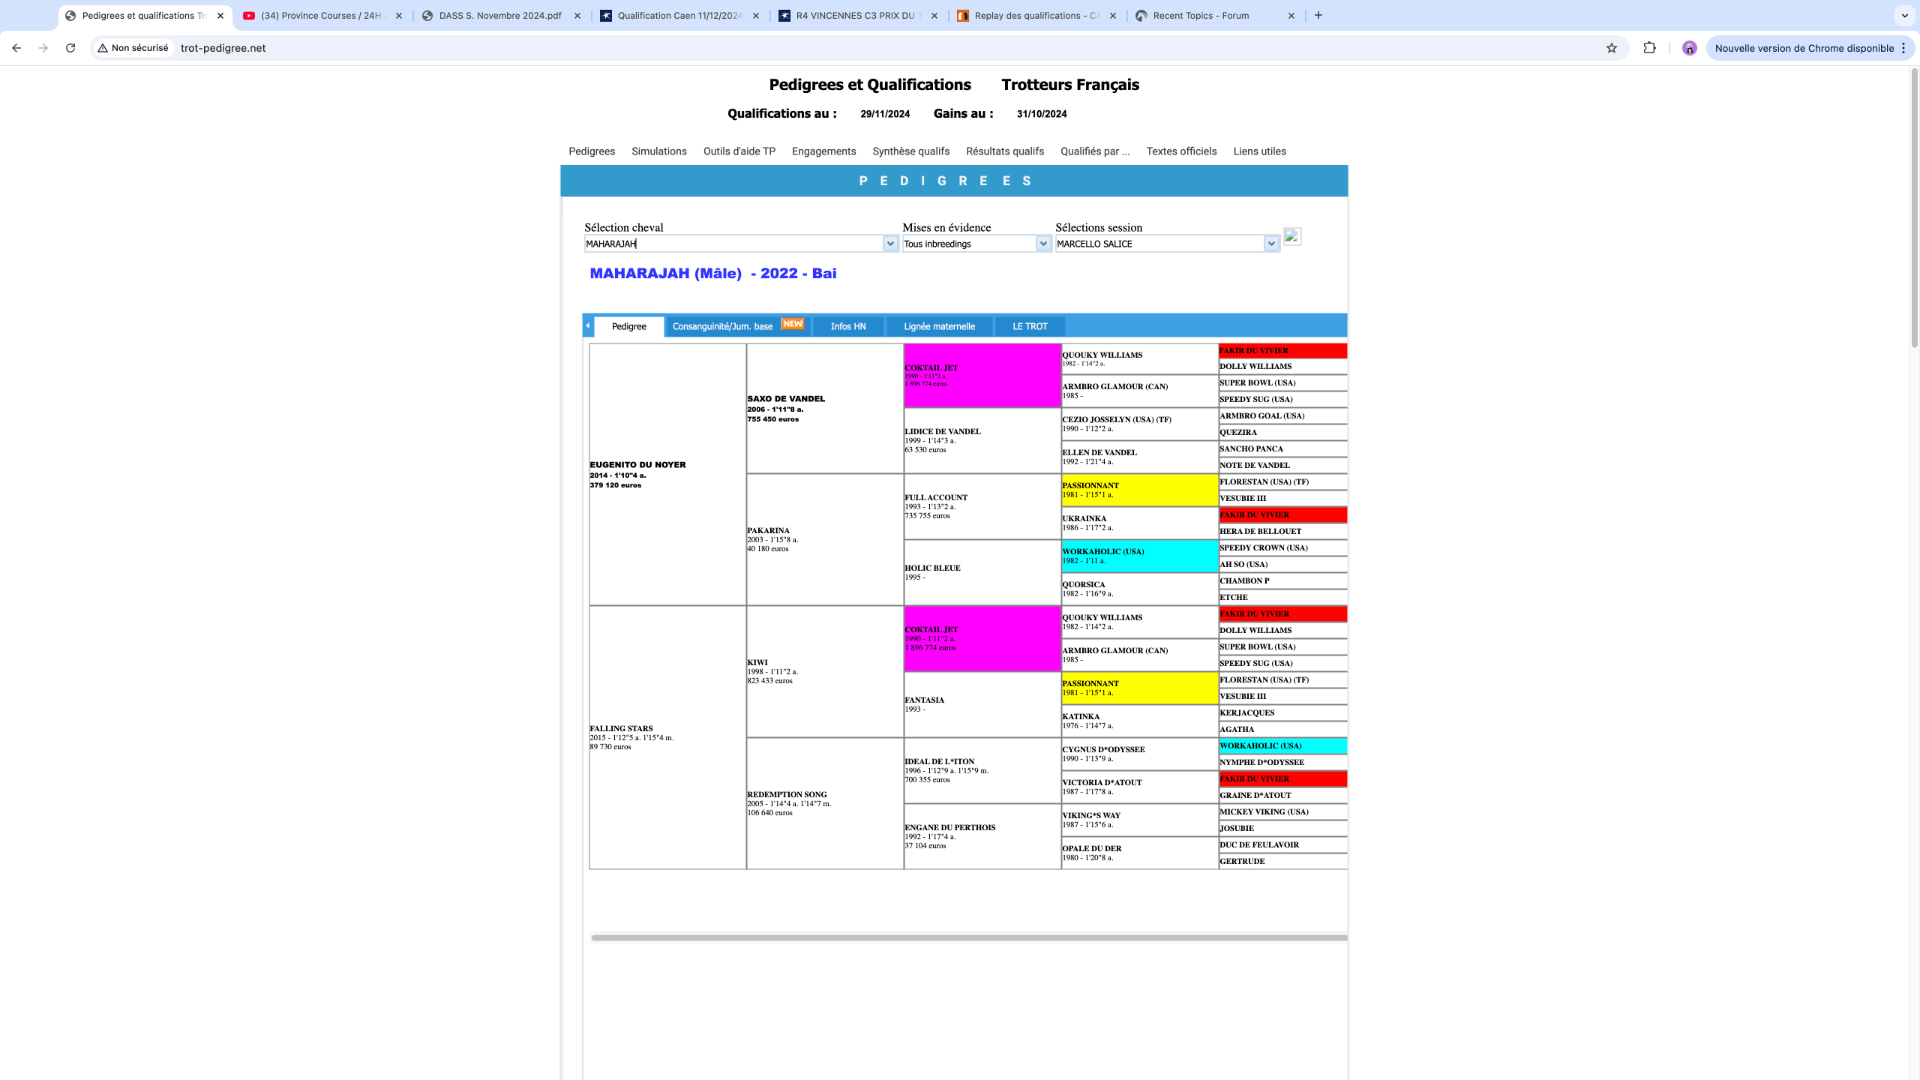This screenshot has height=1080, width=1920.
Task: Open the Pedigrees menu item
Action: click(x=592, y=152)
